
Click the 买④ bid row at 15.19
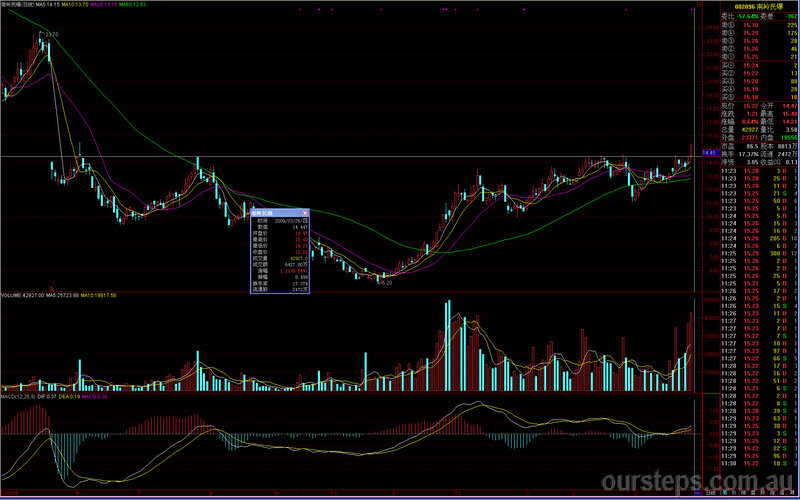pos(759,89)
